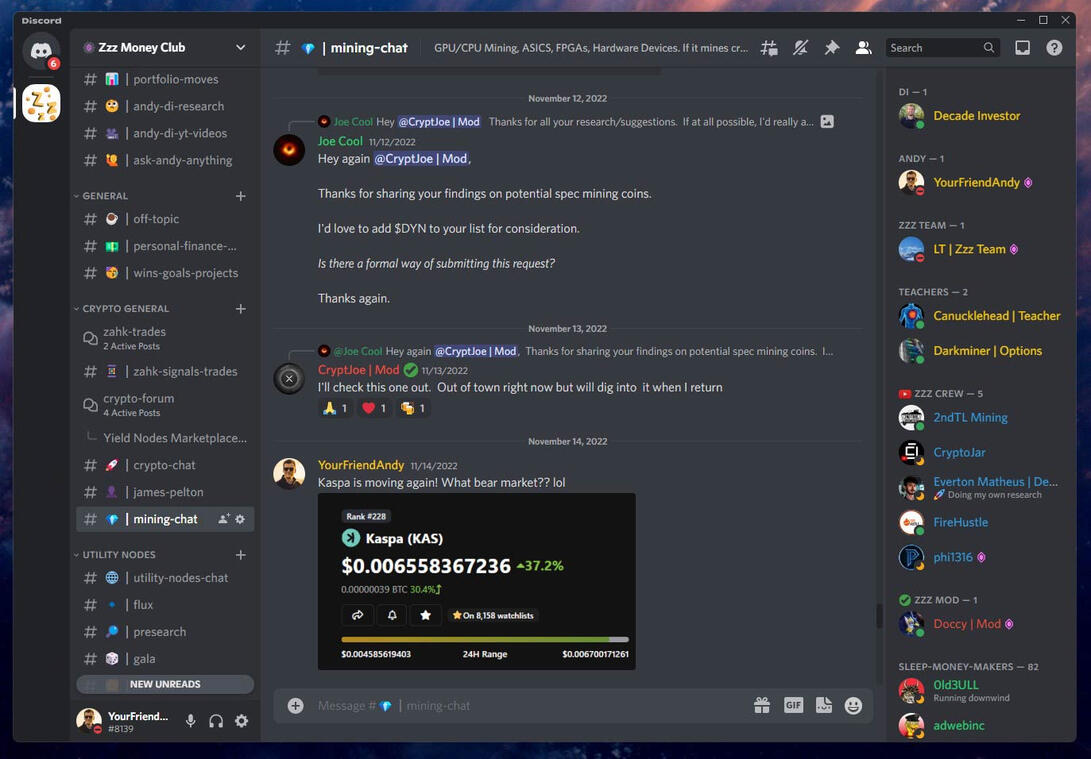Open the Help icon
Screen dimensions: 1091x759
[1054, 47]
